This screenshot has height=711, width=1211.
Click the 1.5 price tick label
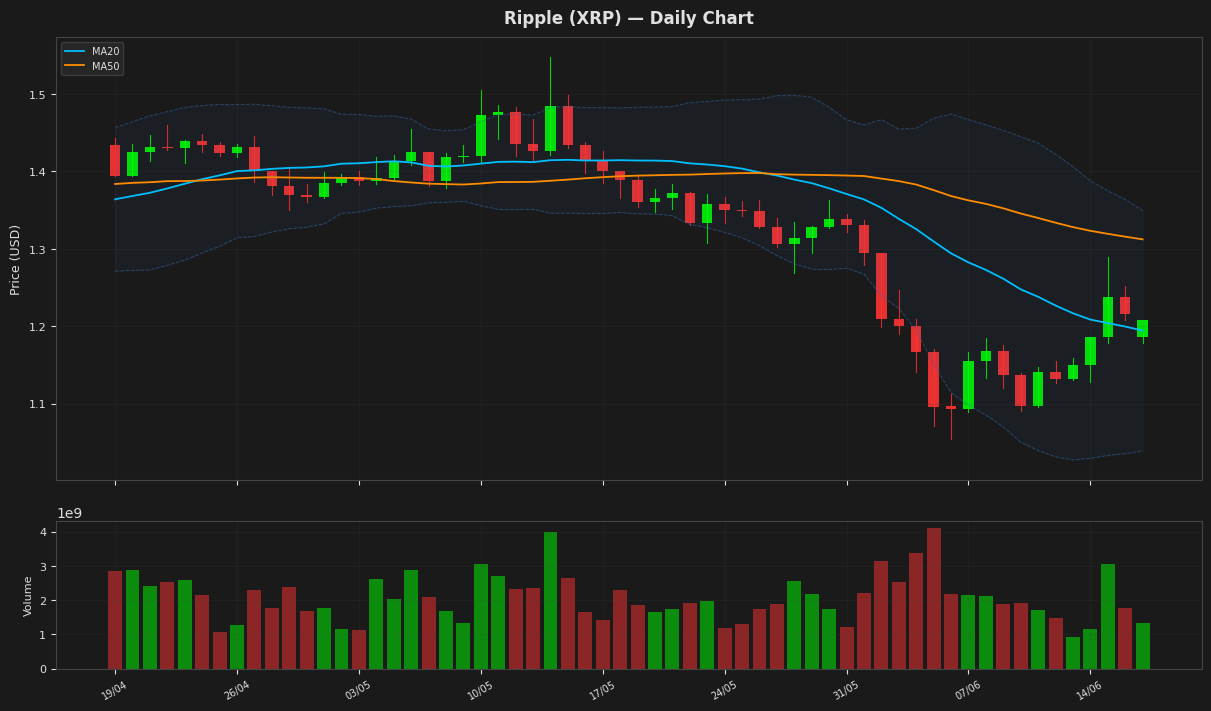(x=39, y=95)
